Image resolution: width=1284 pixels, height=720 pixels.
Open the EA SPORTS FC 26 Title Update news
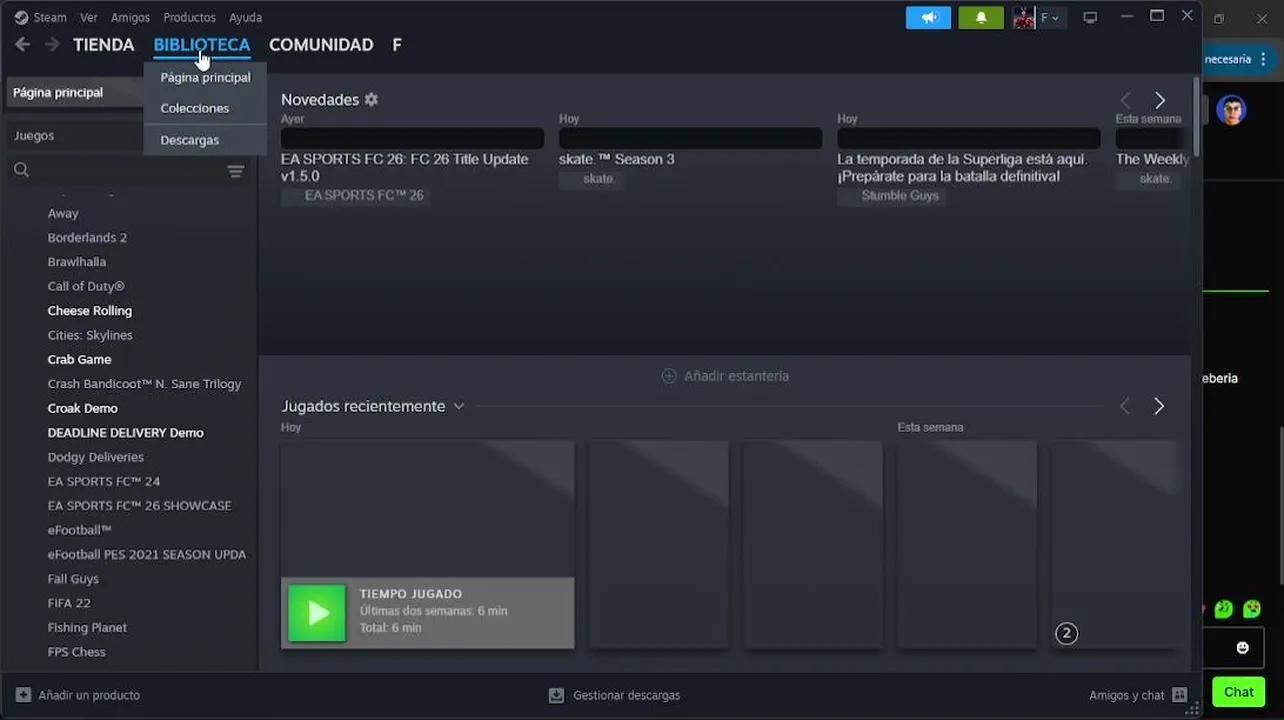coord(405,167)
